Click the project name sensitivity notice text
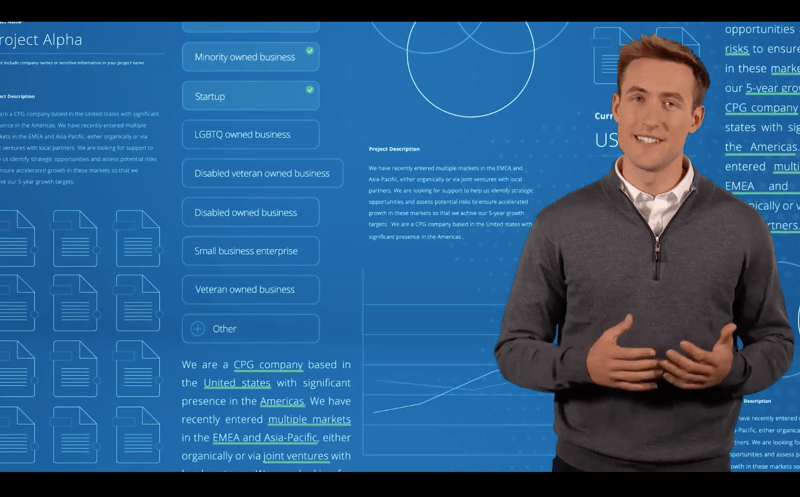 72,63
